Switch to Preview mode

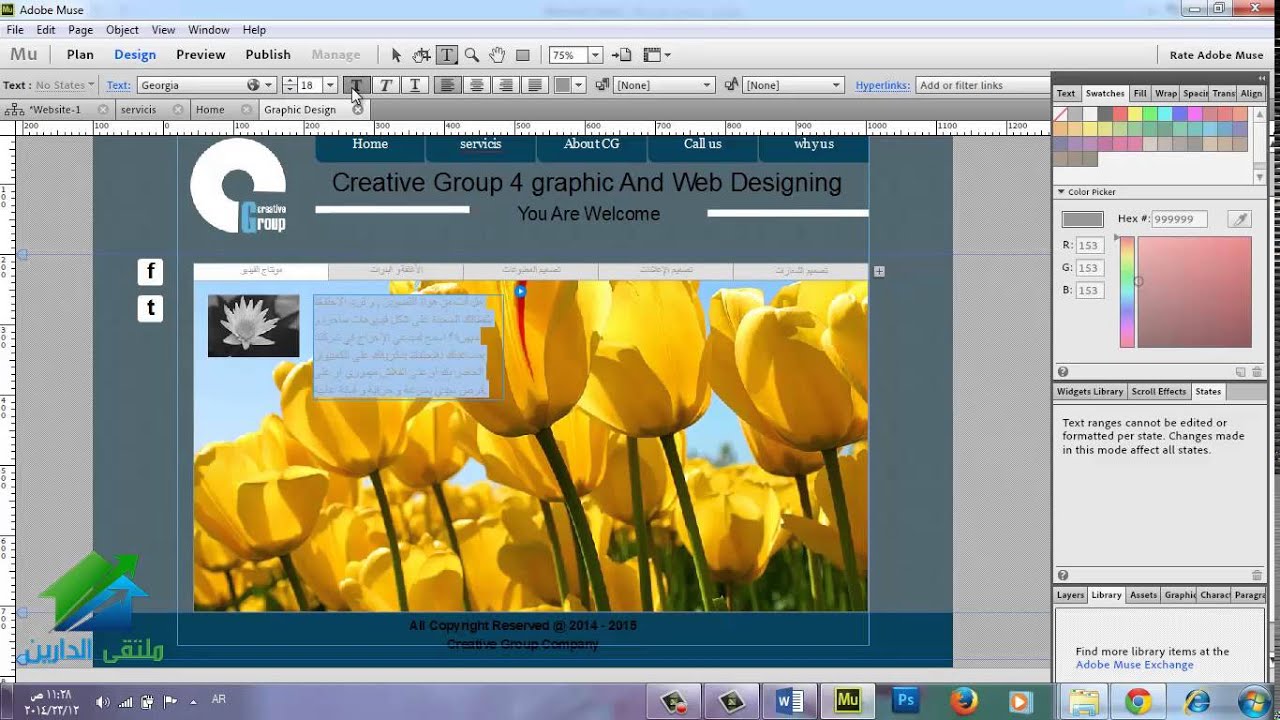point(201,55)
